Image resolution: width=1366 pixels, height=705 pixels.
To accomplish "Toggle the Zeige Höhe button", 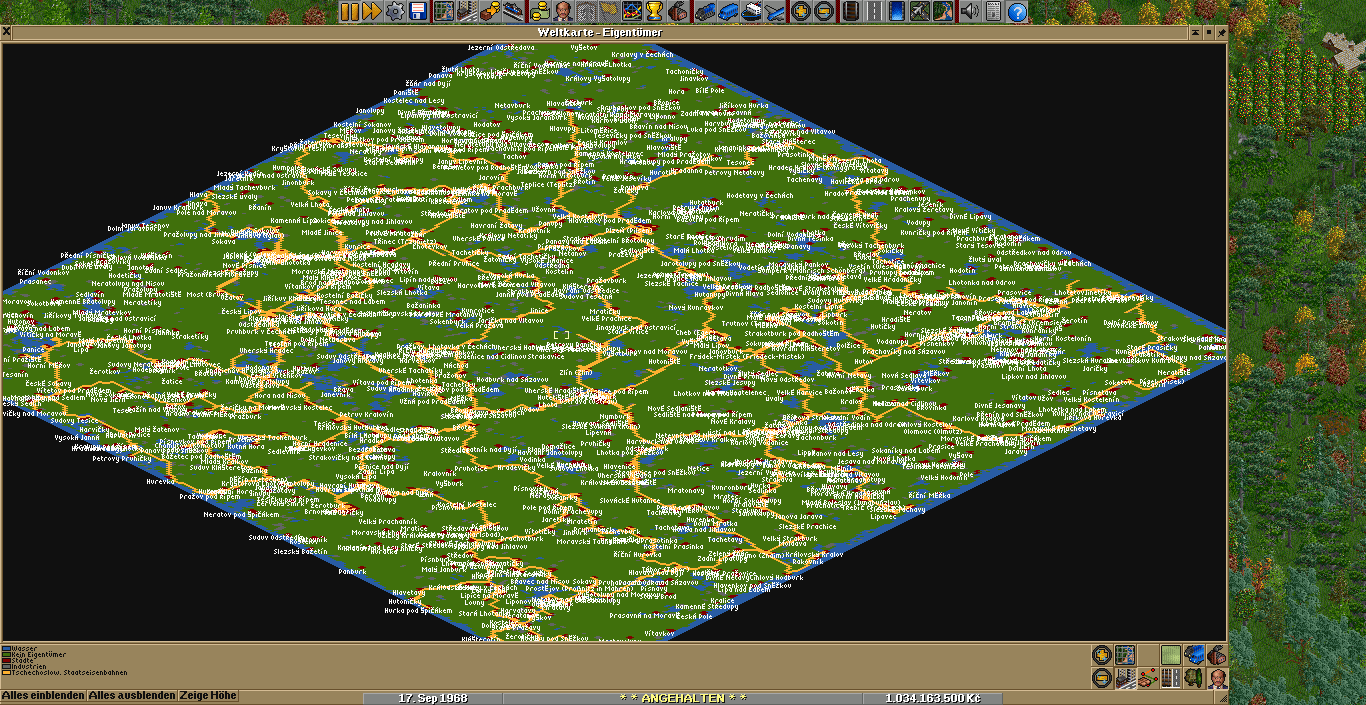I will pyautogui.click(x=209, y=696).
